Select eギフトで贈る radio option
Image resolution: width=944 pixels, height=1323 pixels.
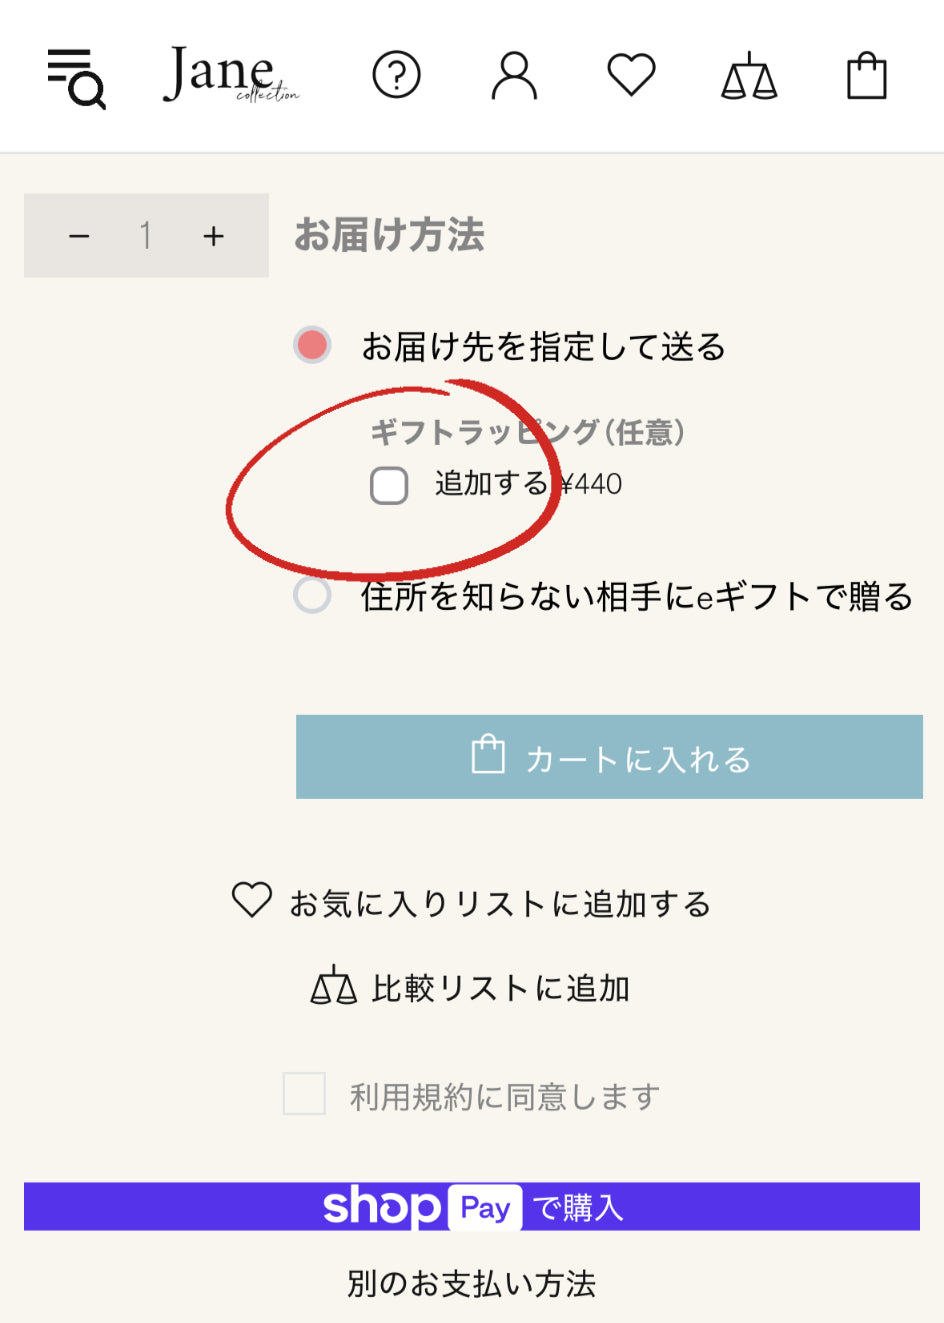click(312, 595)
